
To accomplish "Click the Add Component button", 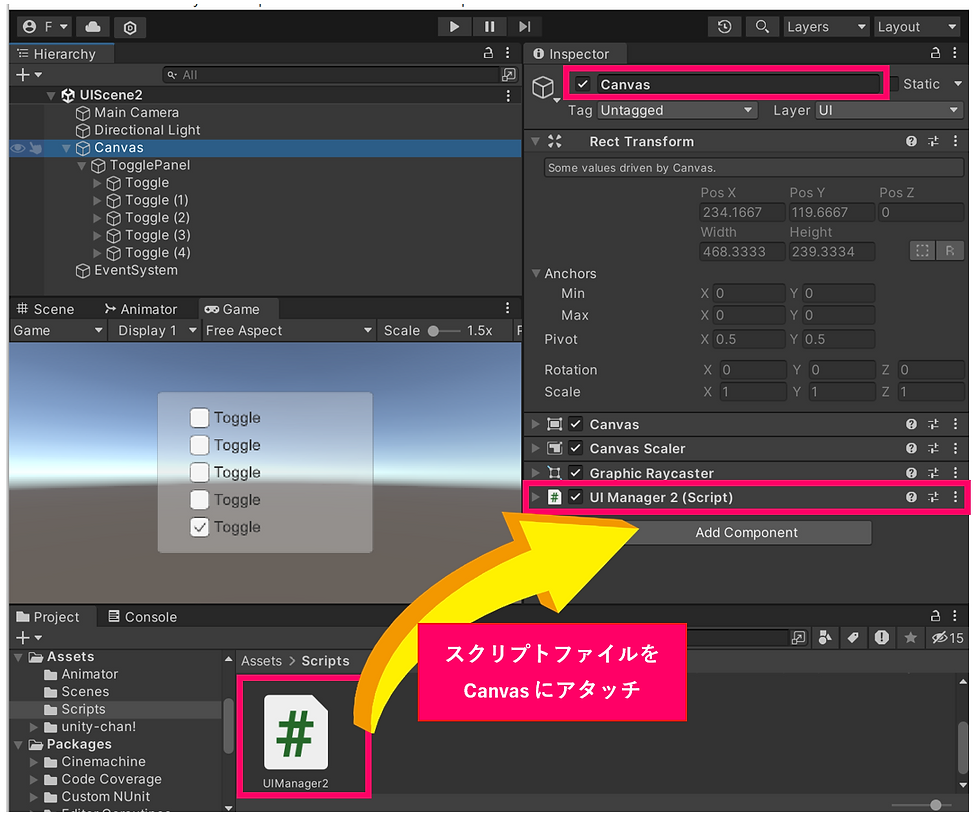I will [746, 533].
